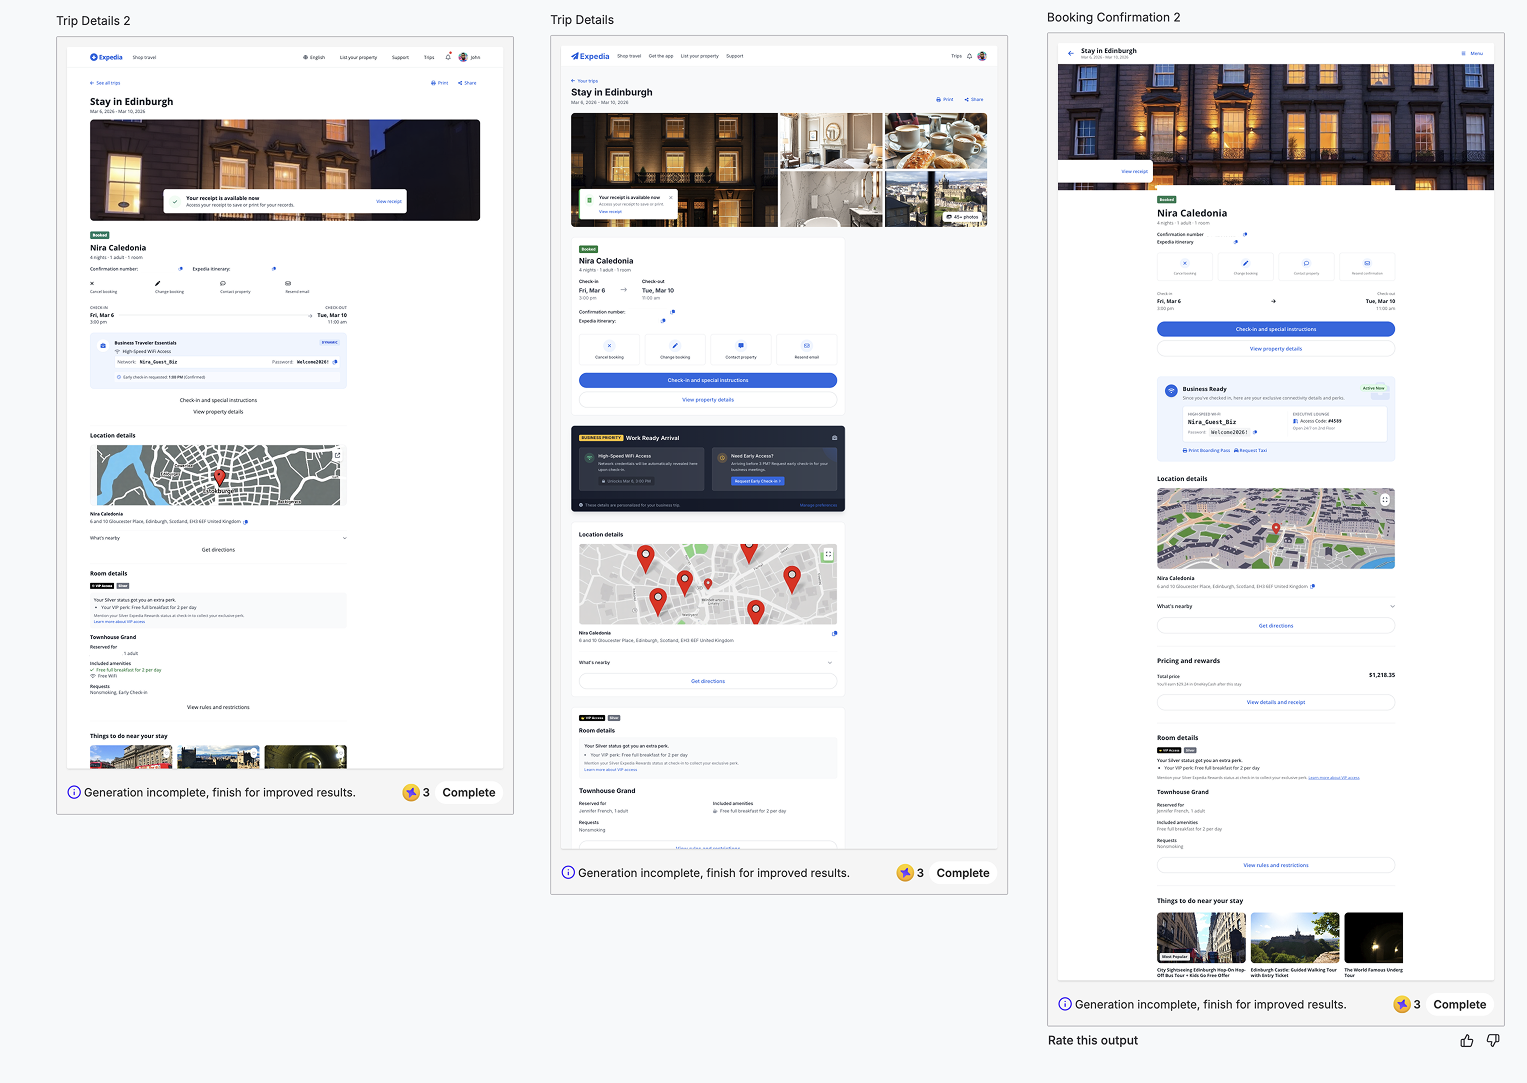Copy WiFi password in Business Traveler Essentials card
This screenshot has height=1083, width=1527.
click(x=335, y=362)
